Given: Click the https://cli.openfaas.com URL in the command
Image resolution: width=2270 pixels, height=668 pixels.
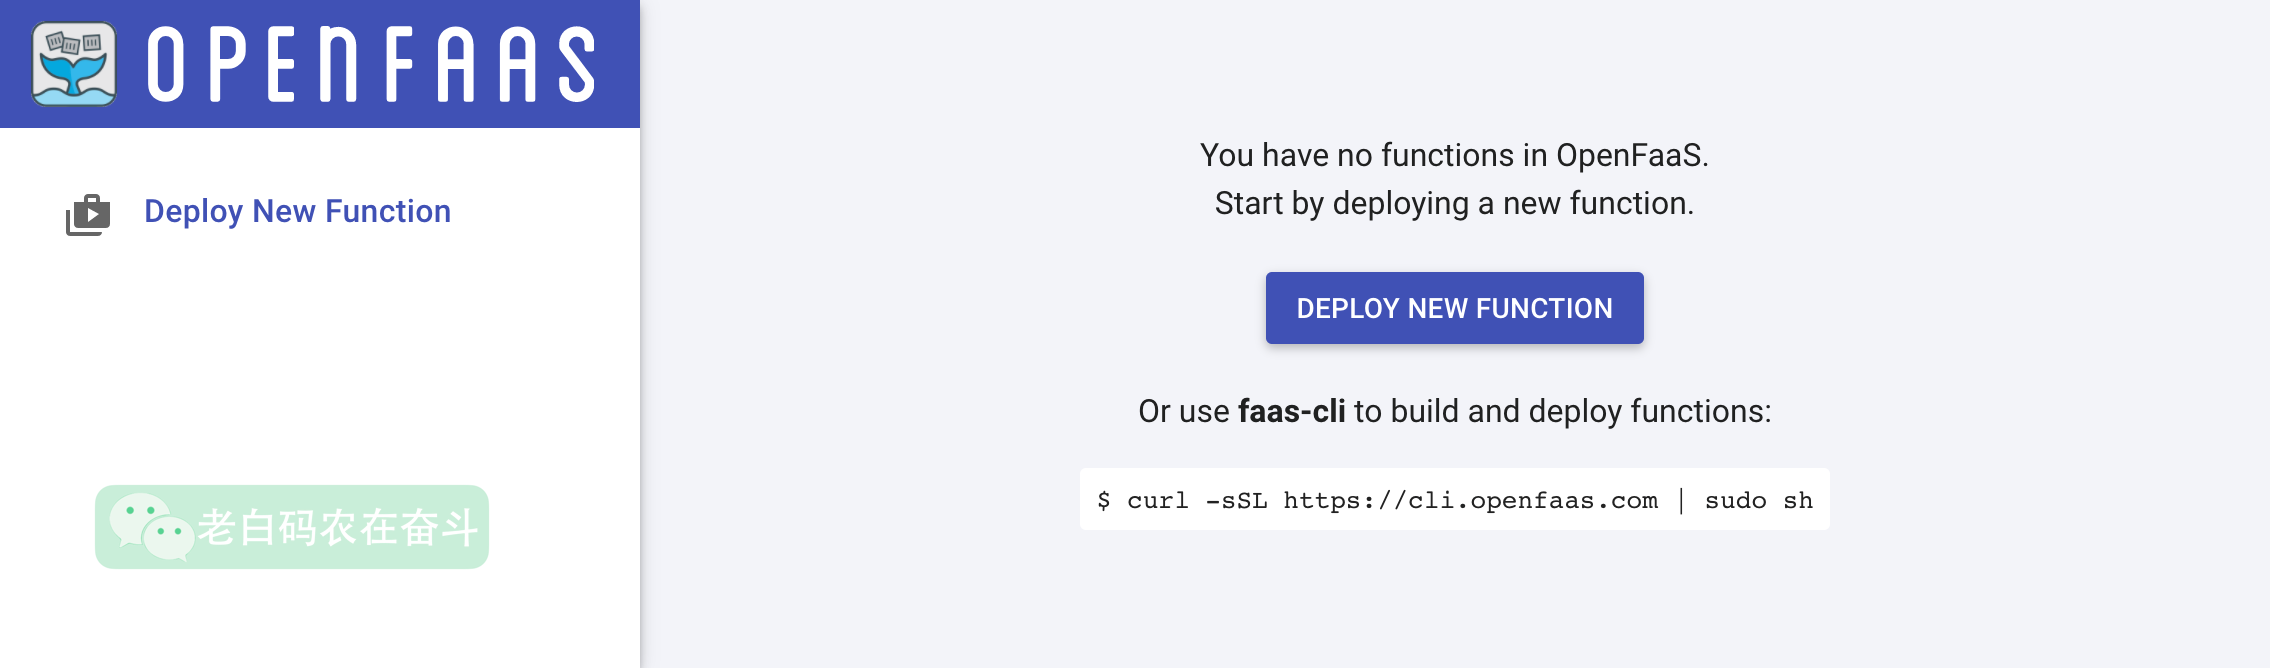Looking at the screenshot, I should [1470, 500].
